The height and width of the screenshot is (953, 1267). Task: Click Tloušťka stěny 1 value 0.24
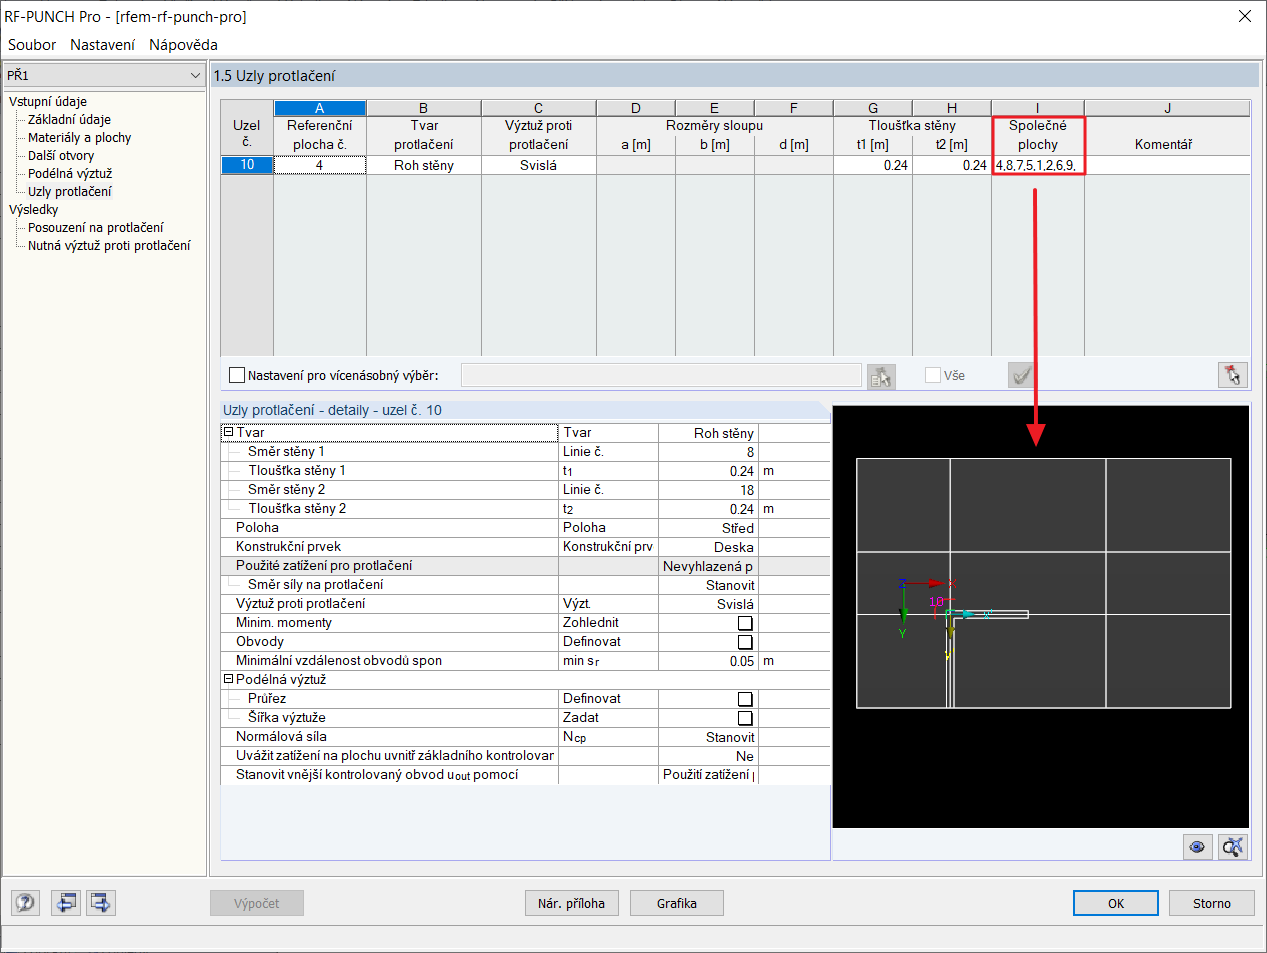709,471
